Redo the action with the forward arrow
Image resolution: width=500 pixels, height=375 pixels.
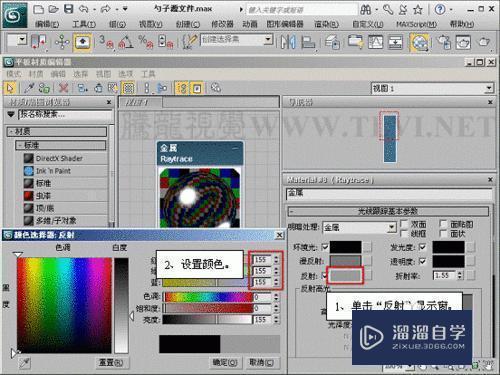106,9
